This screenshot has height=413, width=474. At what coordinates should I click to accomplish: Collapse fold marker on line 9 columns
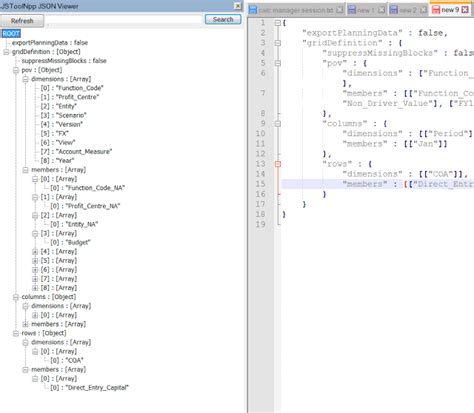point(278,124)
